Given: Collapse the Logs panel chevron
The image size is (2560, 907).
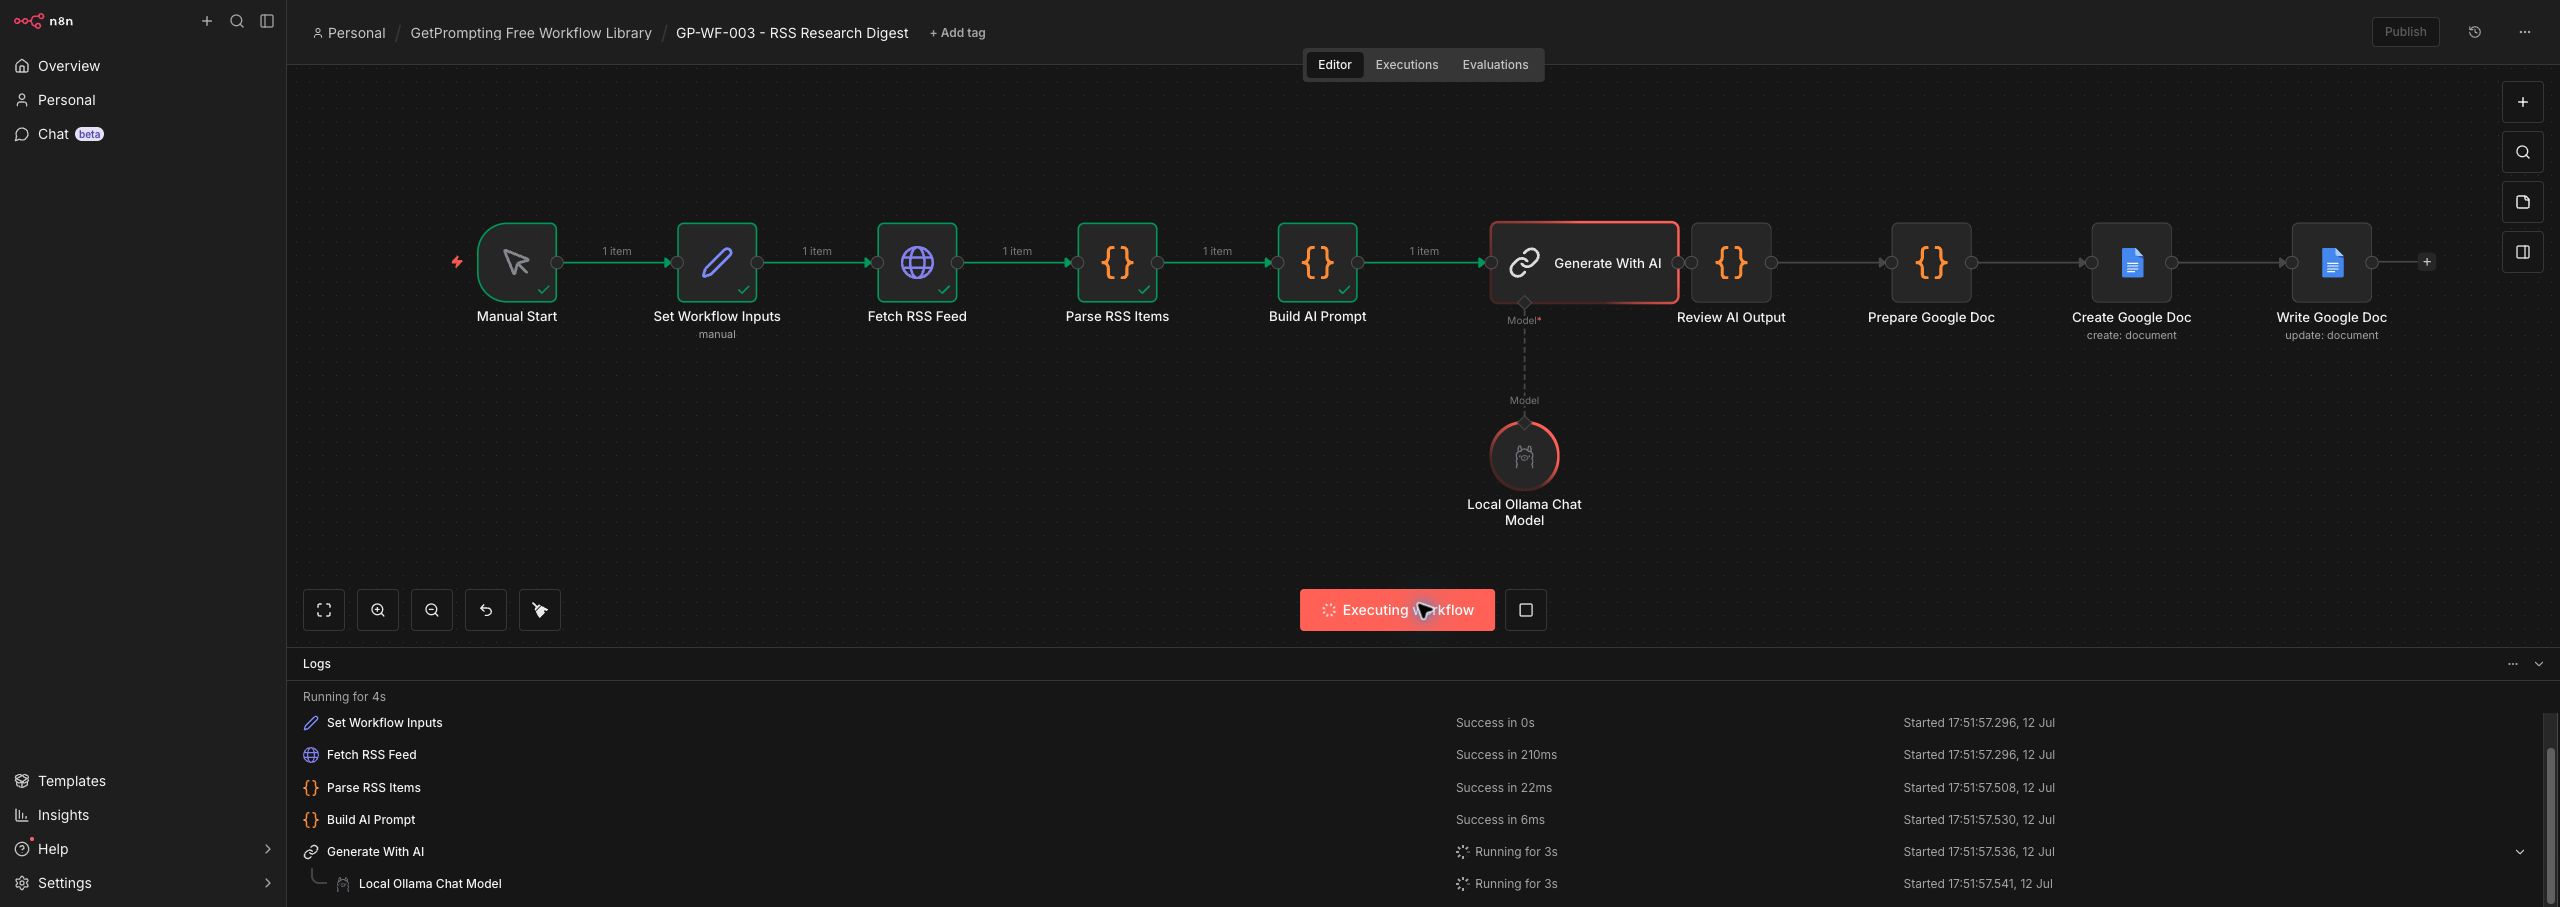Looking at the screenshot, I should tap(2539, 664).
